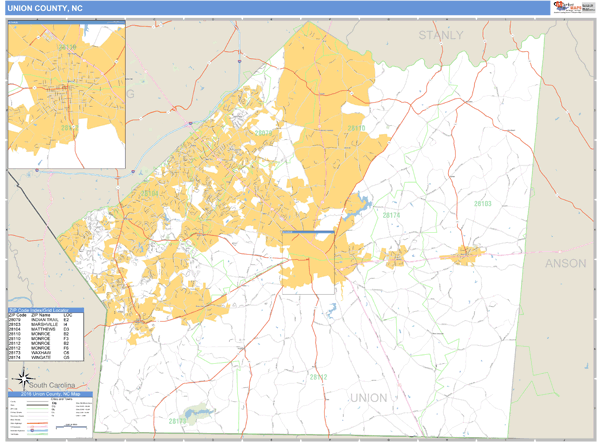
Task: Click the STANLY county label
Action: coord(441,35)
